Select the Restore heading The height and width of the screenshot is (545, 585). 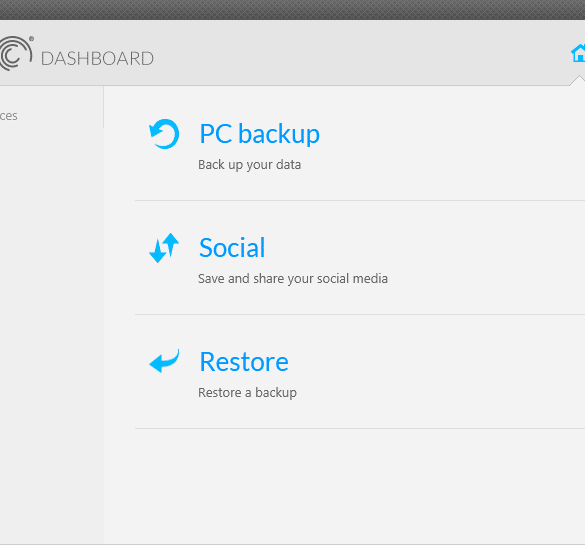point(244,362)
